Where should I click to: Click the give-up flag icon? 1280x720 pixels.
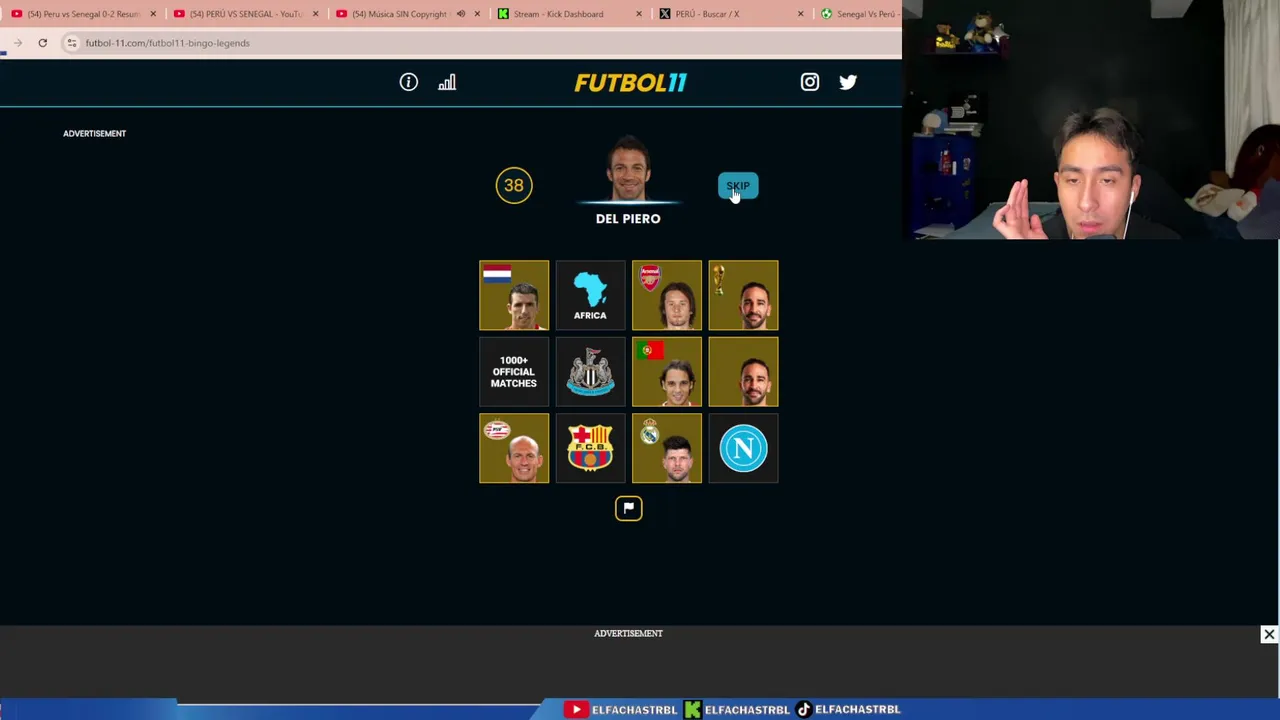pyautogui.click(x=628, y=508)
